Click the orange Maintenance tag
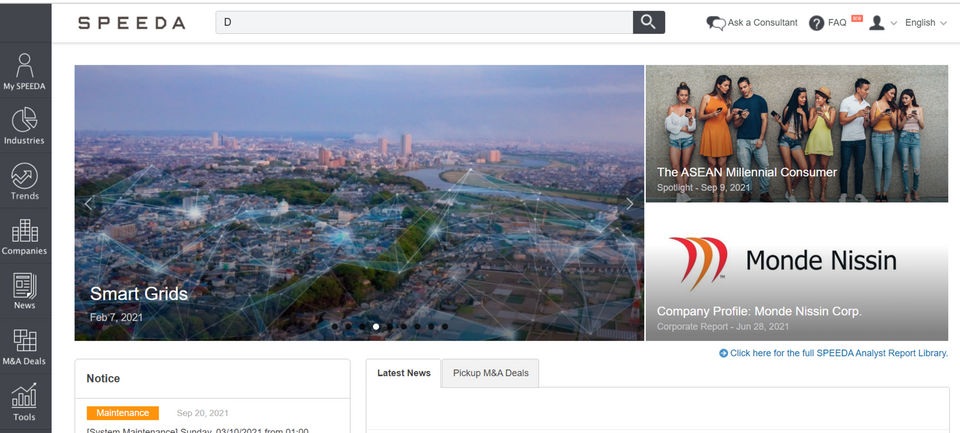The image size is (960, 433). pyautogui.click(x=122, y=413)
